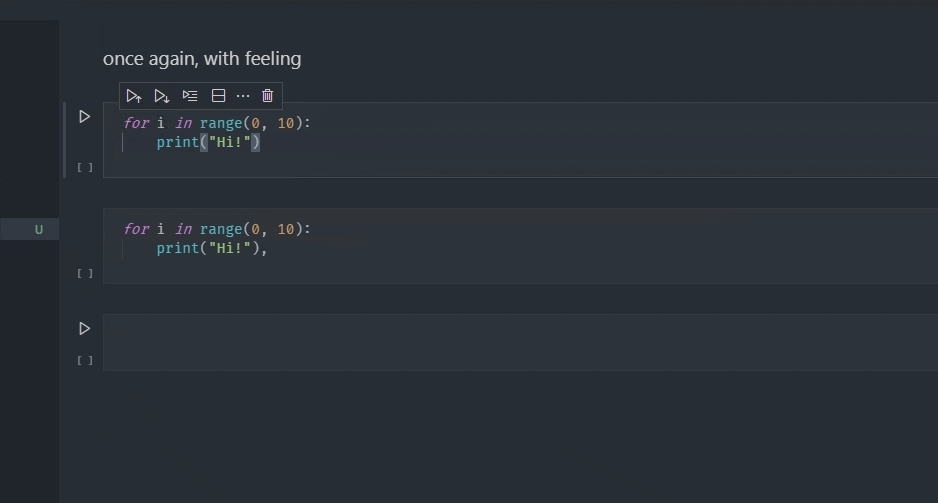Viewport: 938px width, 503px height.
Task: Select the 'U' untracked status marker
Action: click(39, 229)
